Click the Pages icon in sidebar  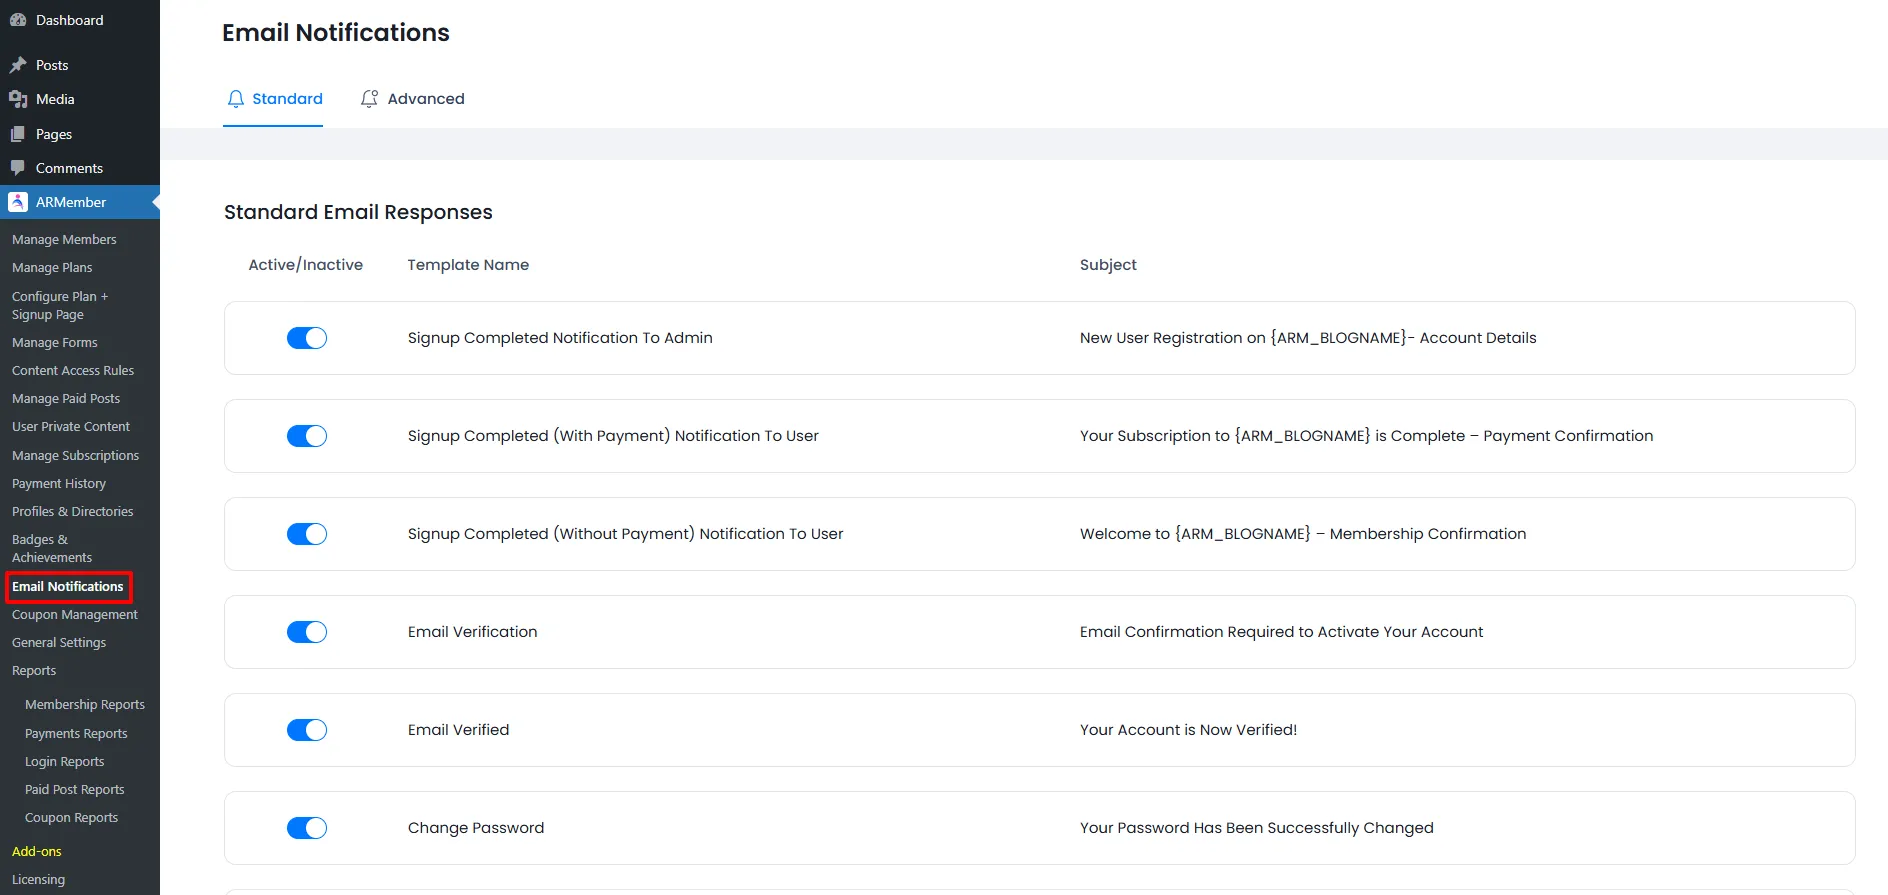coord(18,134)
